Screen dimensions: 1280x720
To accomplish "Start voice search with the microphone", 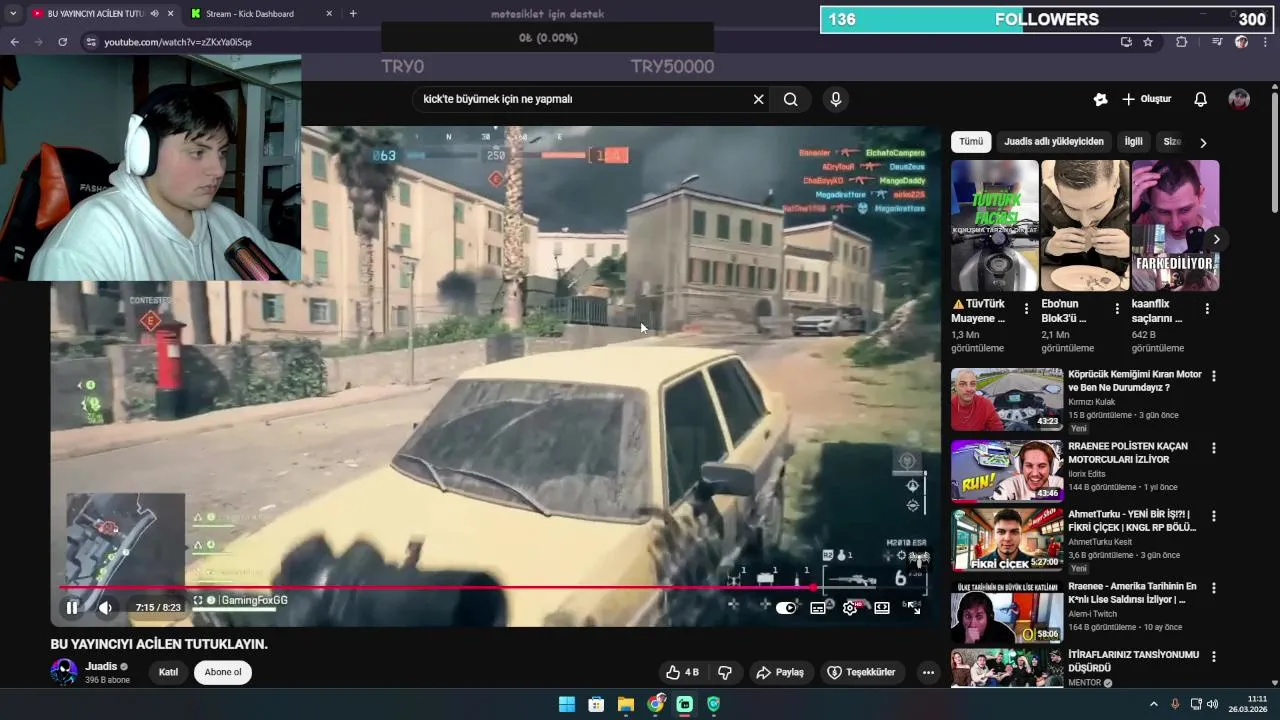I will [x=836, y=99].
